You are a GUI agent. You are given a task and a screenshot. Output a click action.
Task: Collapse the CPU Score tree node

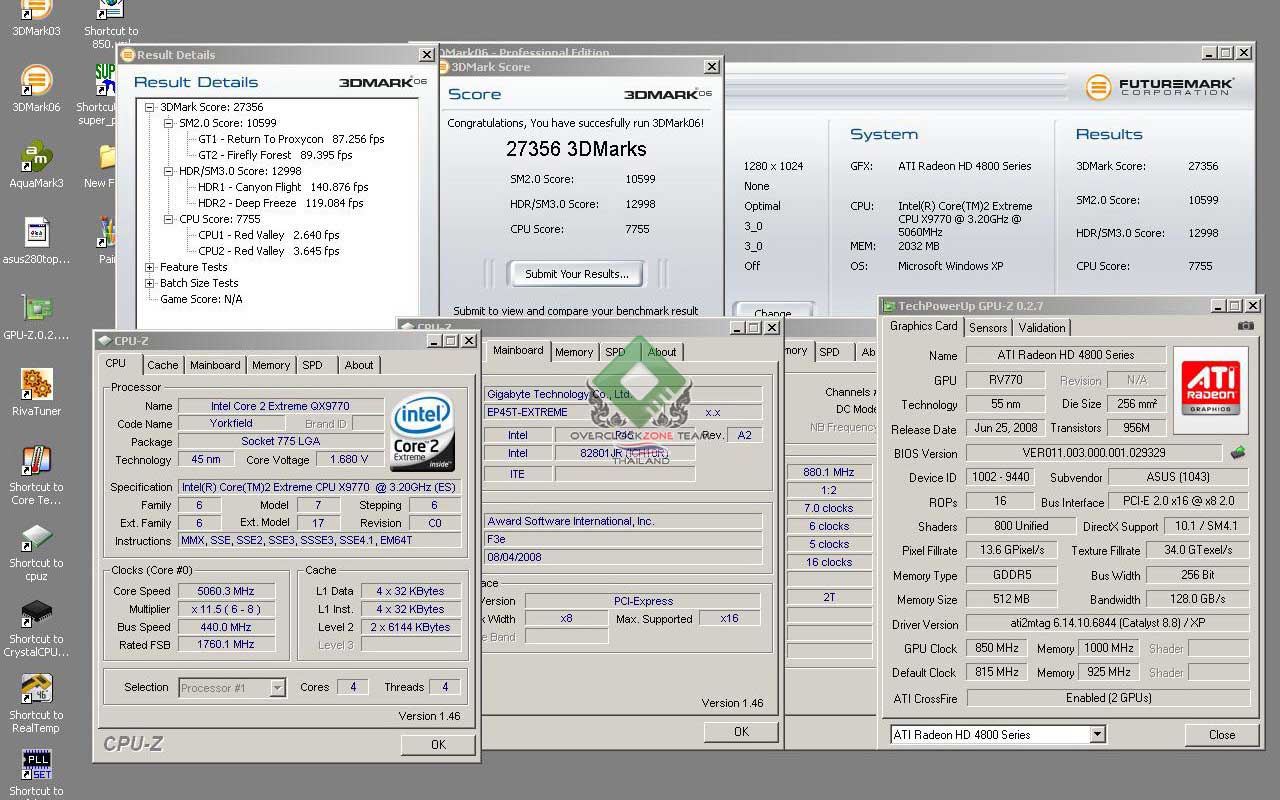coord(169,219)
